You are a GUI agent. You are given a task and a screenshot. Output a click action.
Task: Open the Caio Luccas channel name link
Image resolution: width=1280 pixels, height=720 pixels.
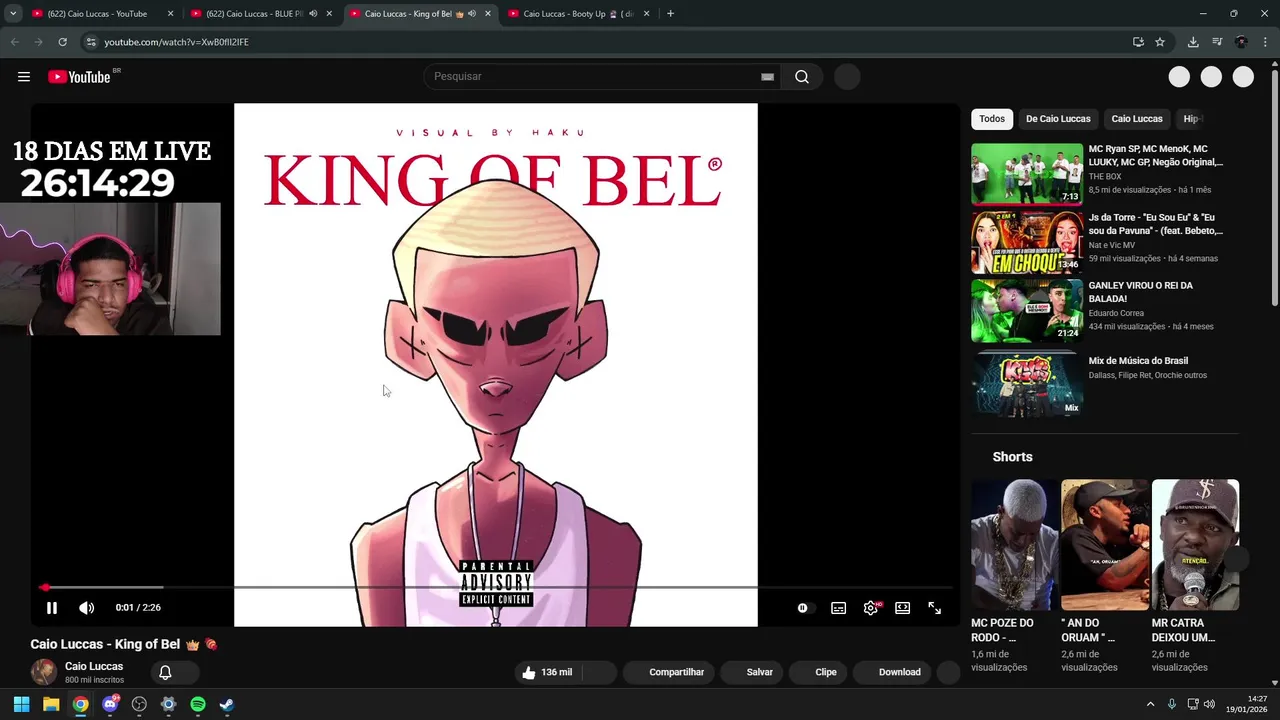pyautogui.click(x=94, y=666)
